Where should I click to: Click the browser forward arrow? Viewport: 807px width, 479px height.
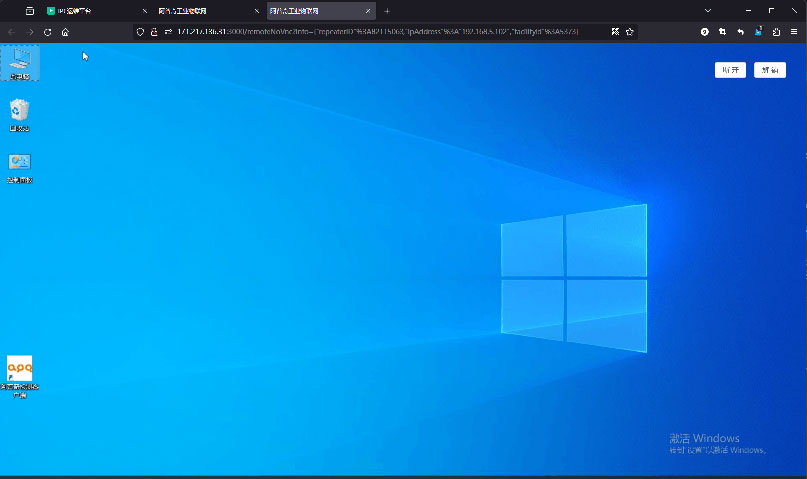[x=30, y=32]
